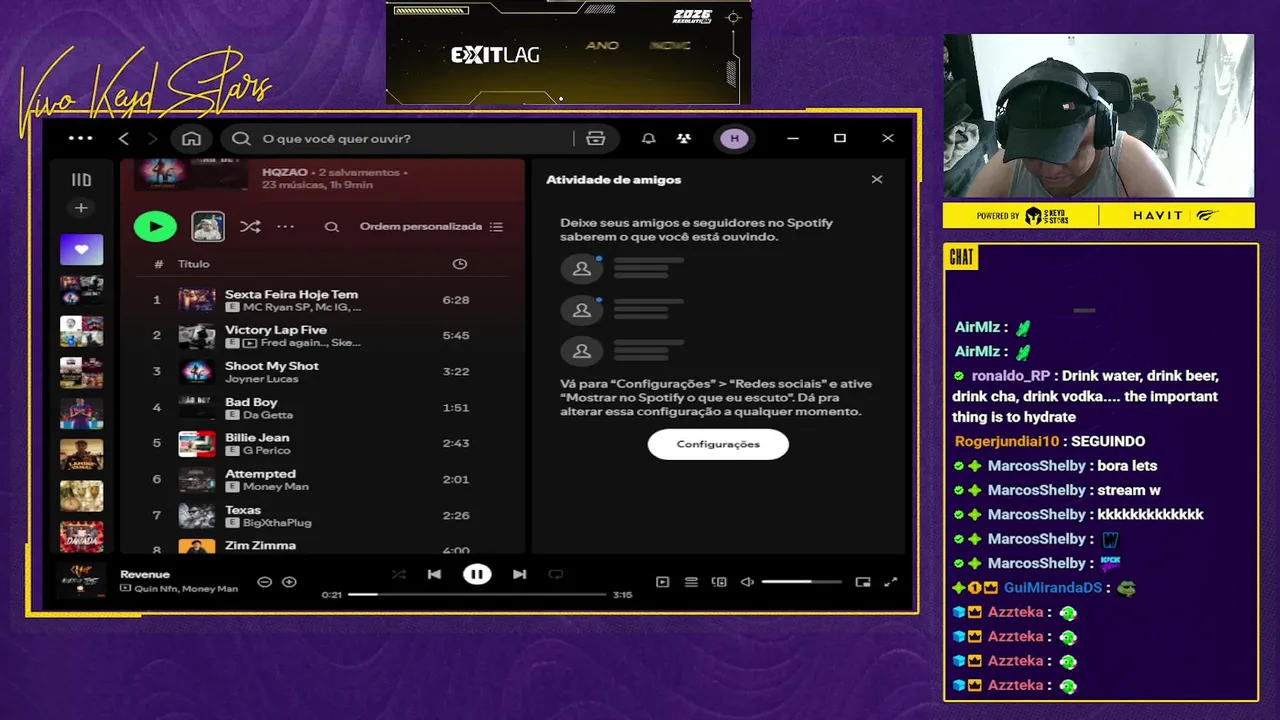Go back with the left arrow
Viewport: 1280px width, 720px height.
pos(124,139)
